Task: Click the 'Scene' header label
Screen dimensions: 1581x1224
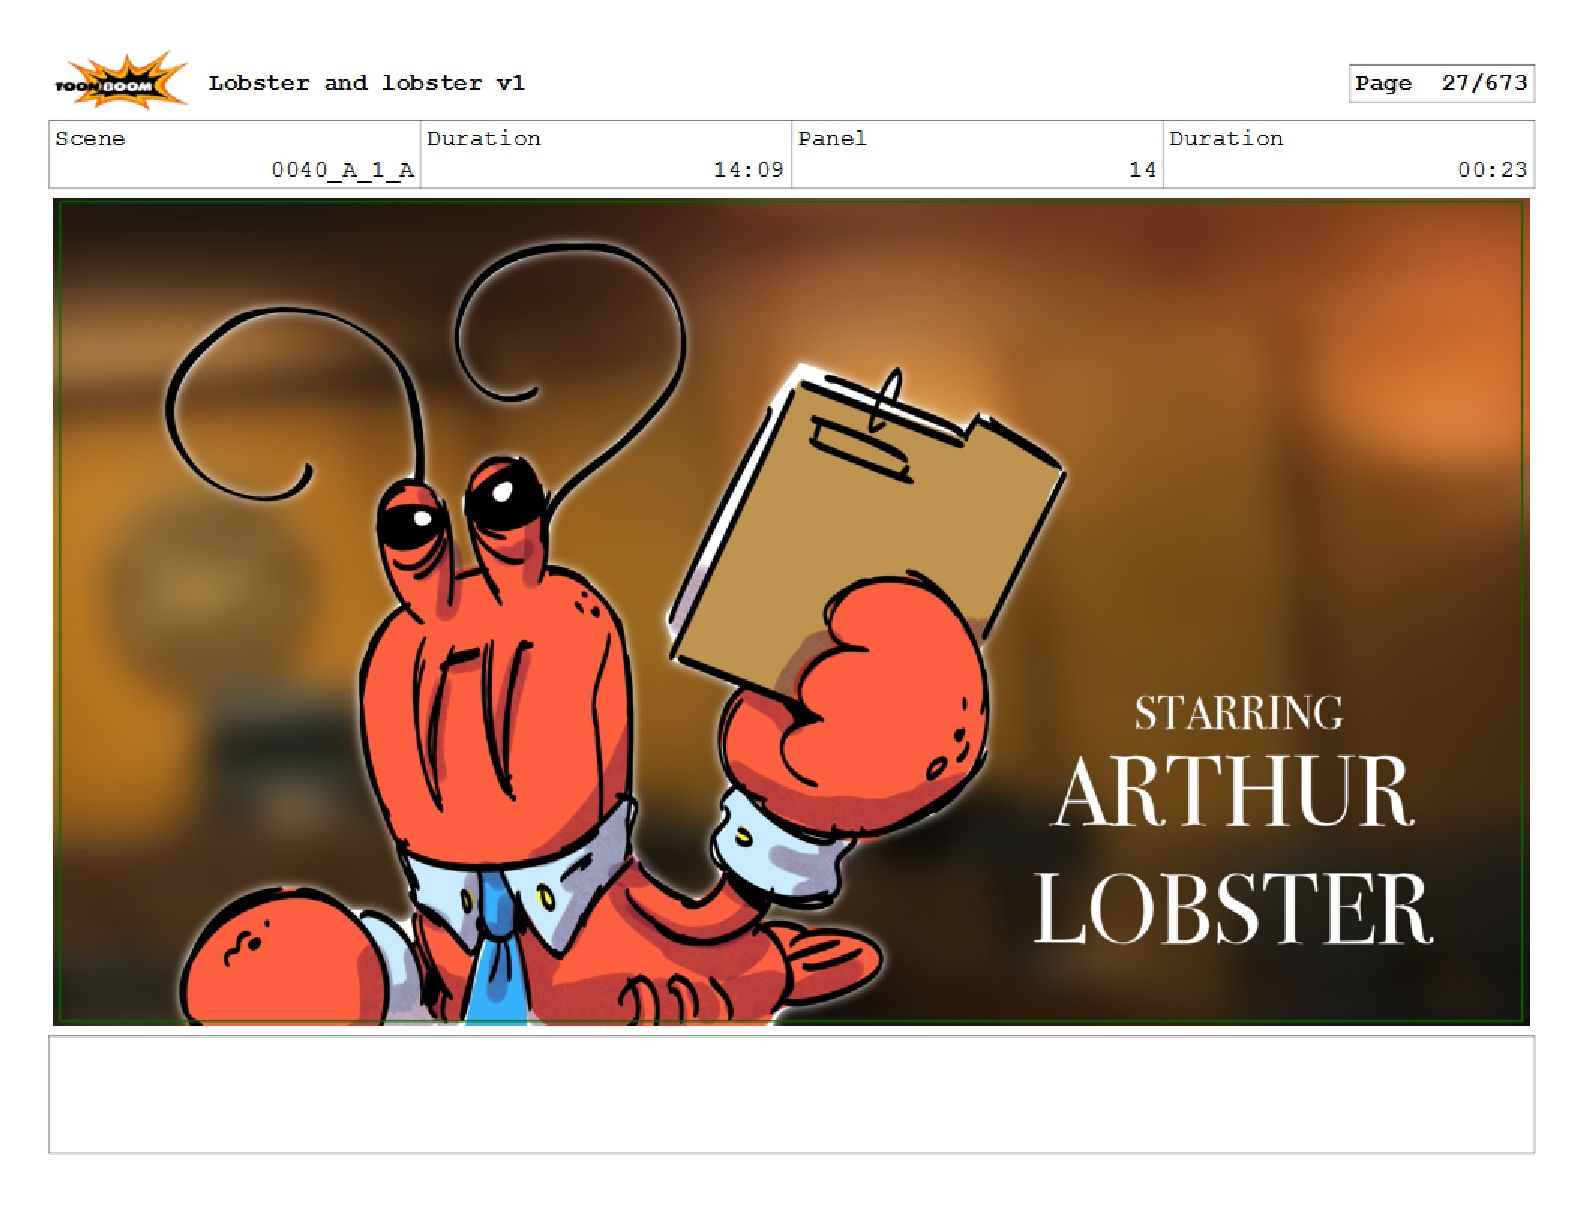Action: 90,139
